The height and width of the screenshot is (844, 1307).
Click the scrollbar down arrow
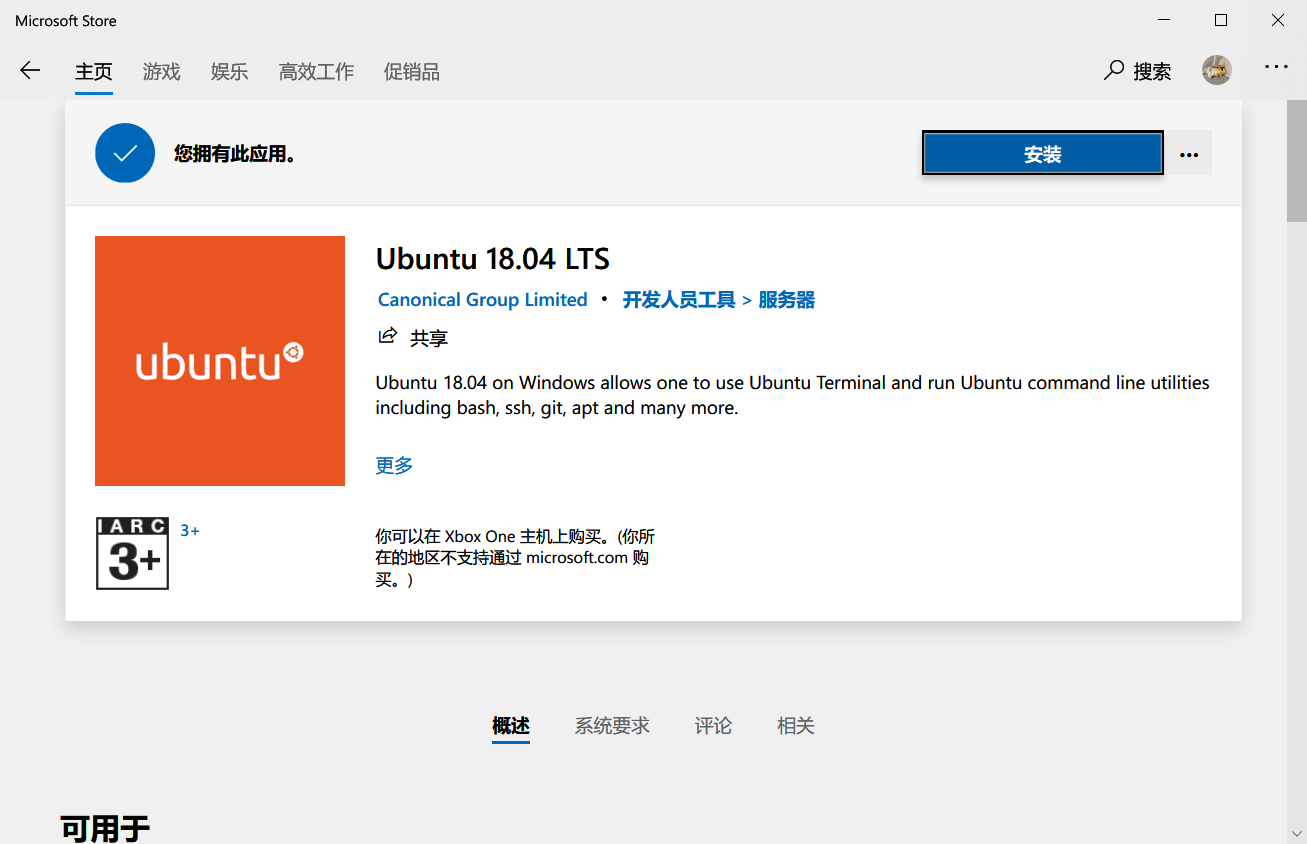(x=1296, y=834)
